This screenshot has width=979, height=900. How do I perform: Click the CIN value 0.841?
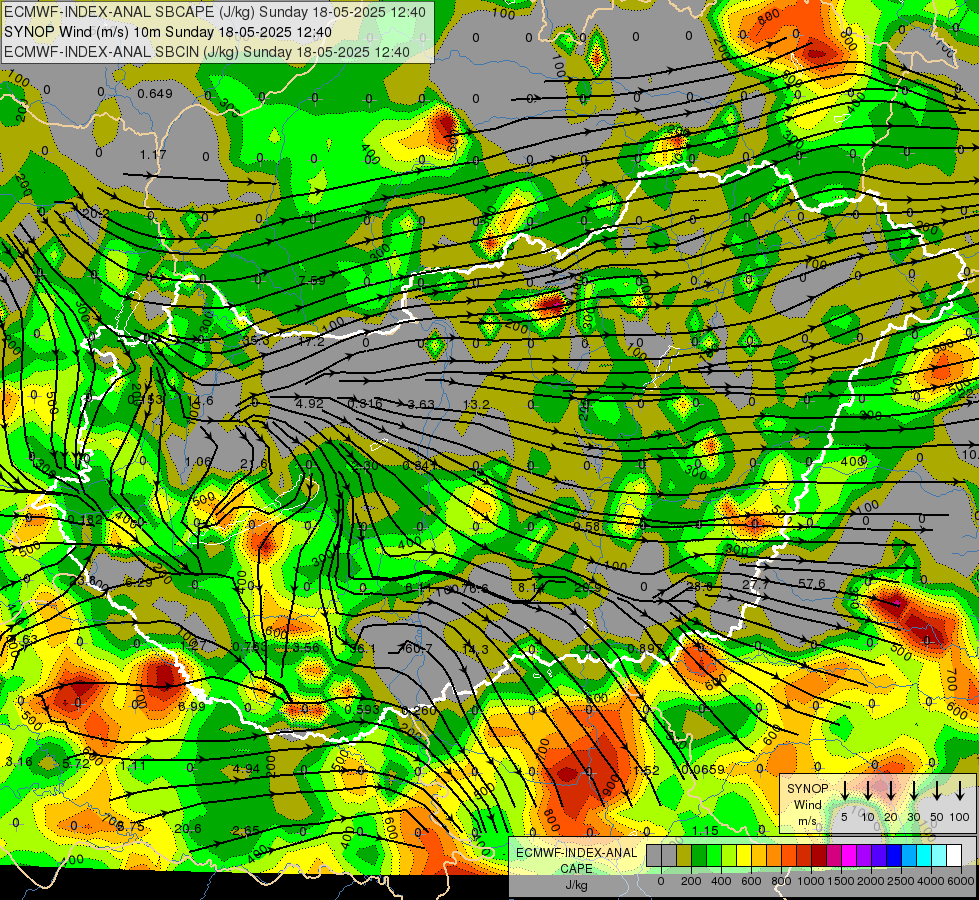[x=419, y=465]
